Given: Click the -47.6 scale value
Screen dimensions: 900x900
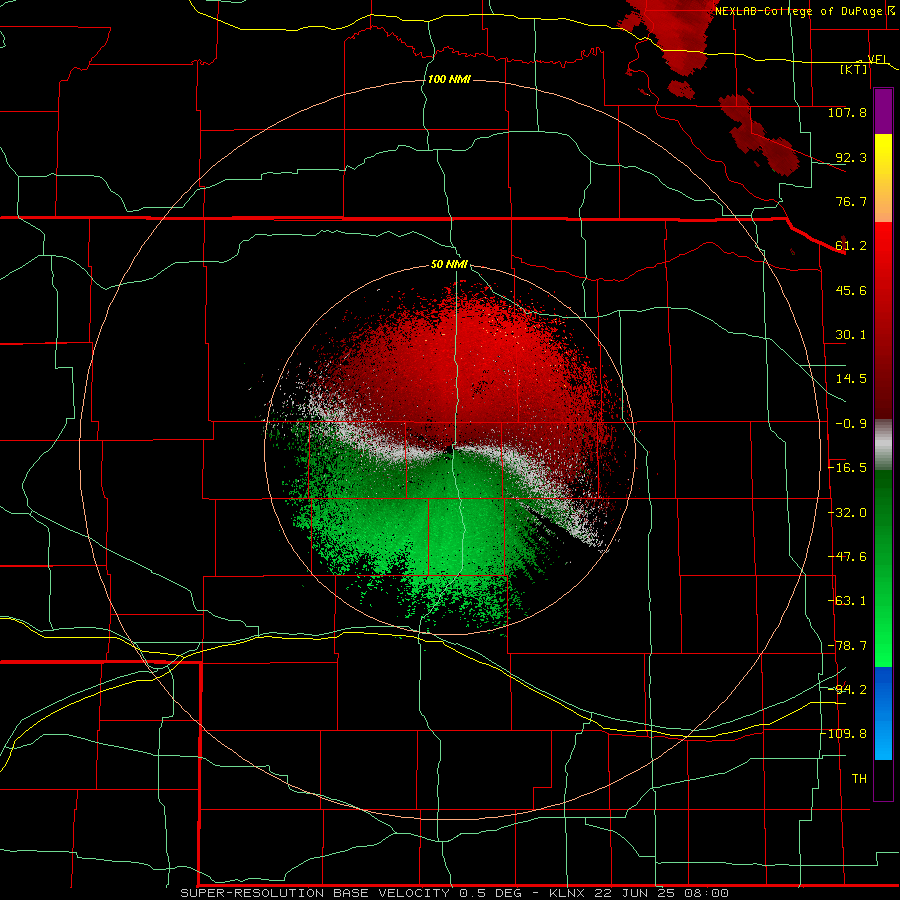Looking at the screenshot, I should 847,557.
